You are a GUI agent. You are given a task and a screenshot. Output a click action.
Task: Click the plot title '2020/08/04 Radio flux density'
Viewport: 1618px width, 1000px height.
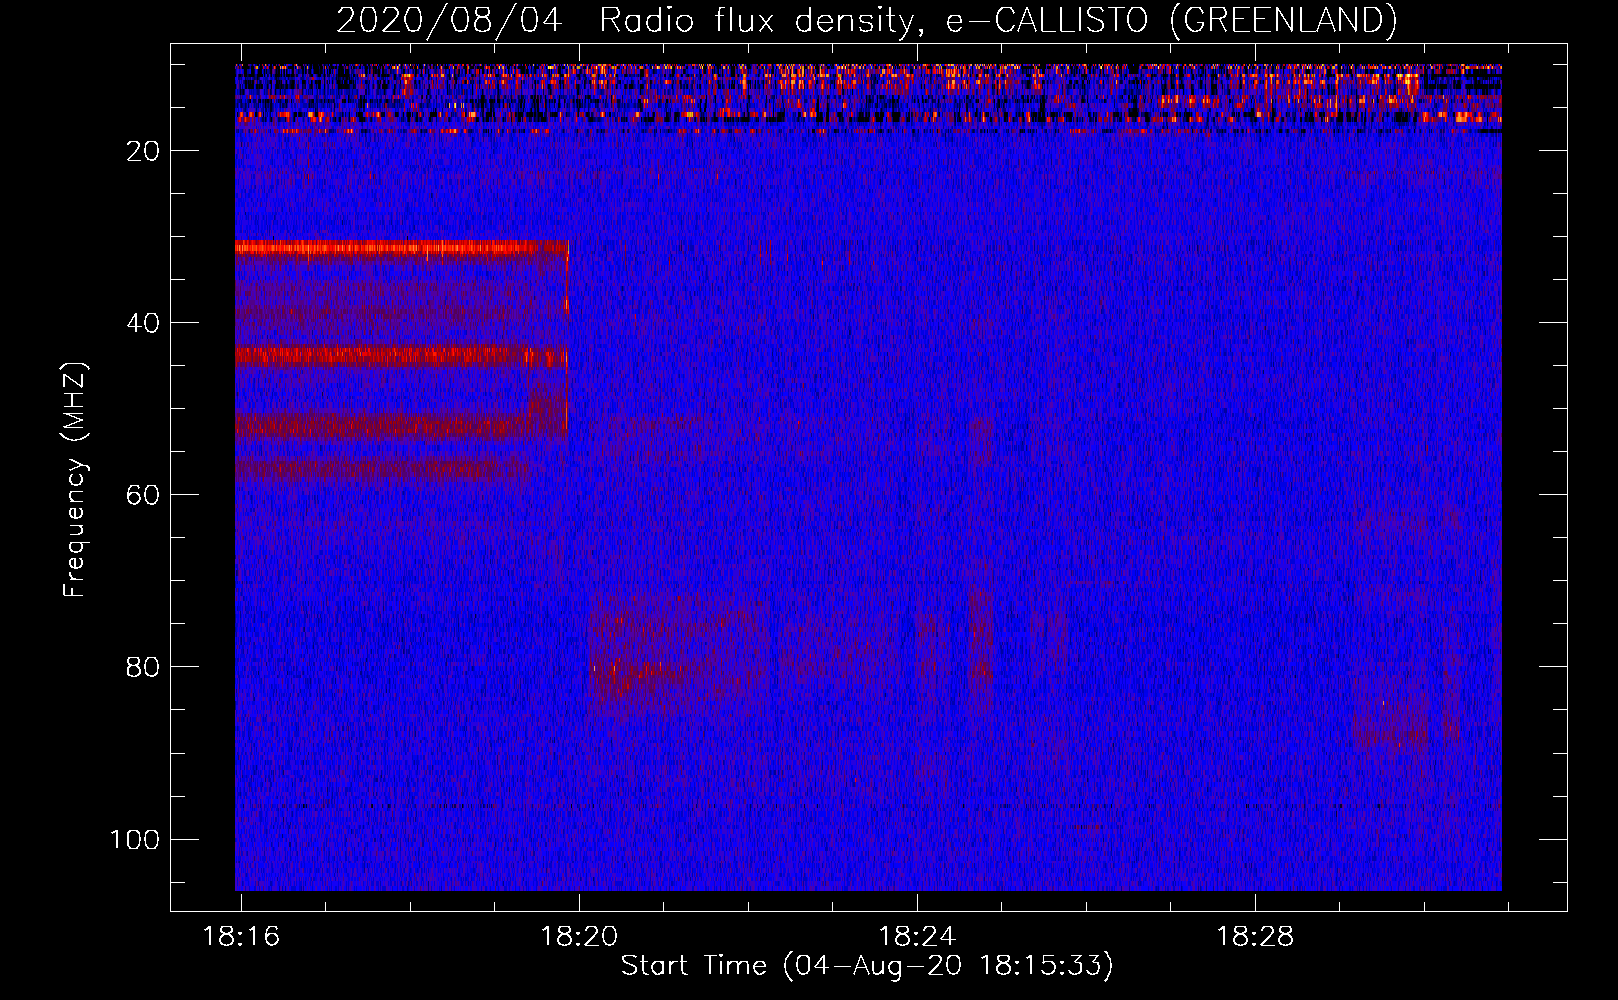(x=867, y=20)
